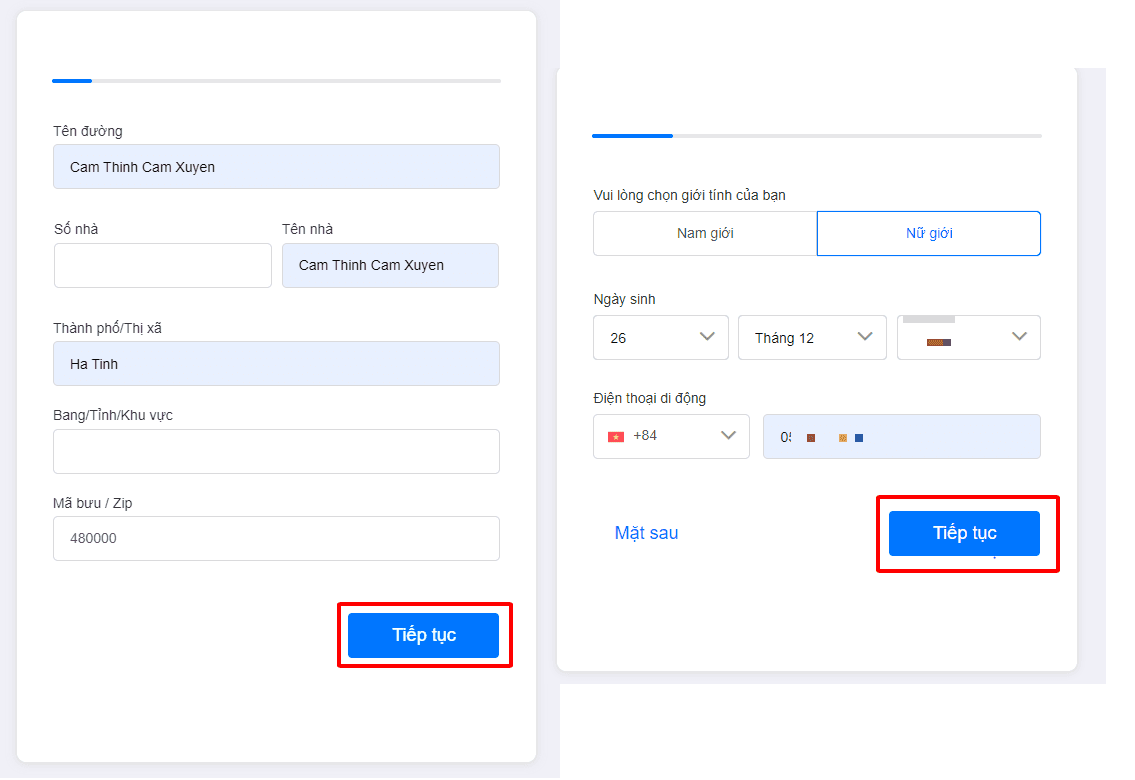Screen dimensions: 1135x780
Task: Click Tiếp tục button on personal info form
Action: 964,533
